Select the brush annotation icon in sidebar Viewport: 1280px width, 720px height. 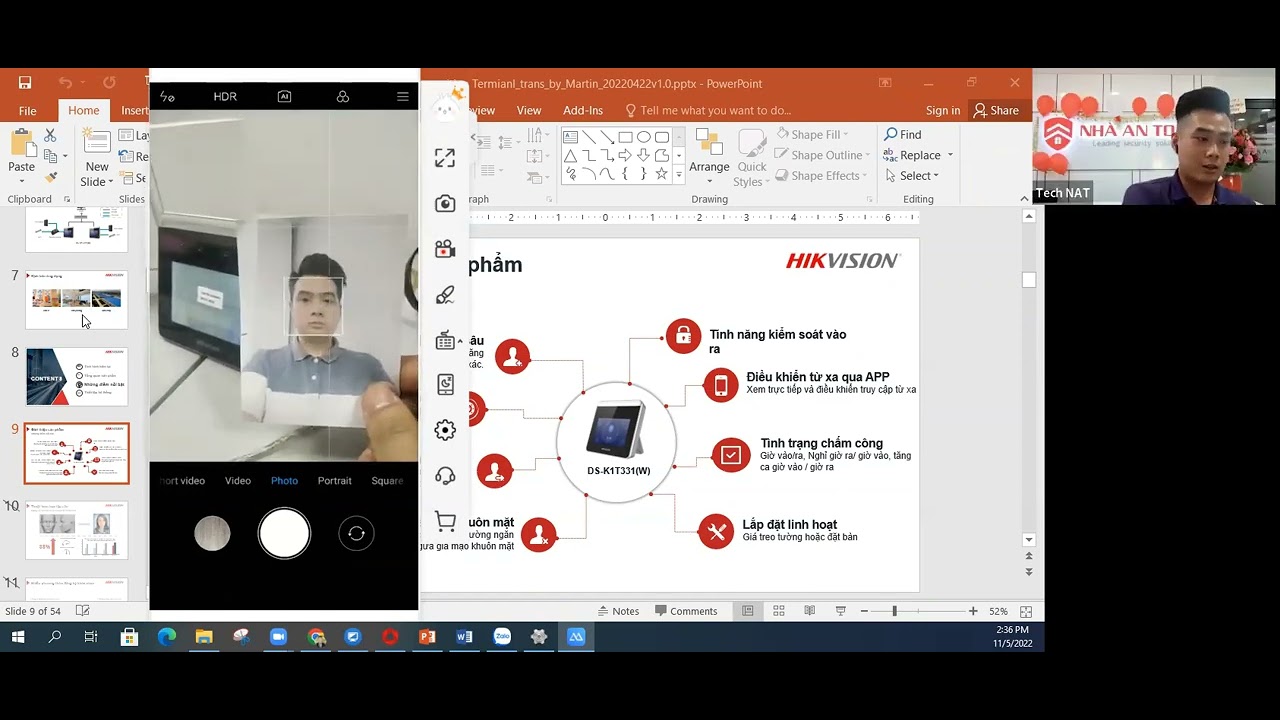(445, 295)
